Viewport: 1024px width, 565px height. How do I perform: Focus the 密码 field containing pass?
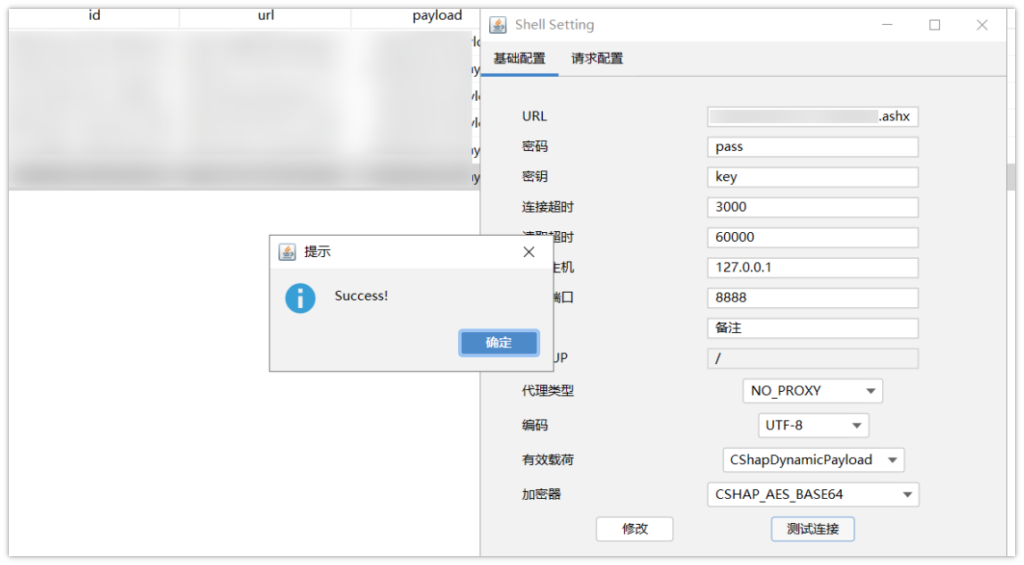tap(812, 147)
